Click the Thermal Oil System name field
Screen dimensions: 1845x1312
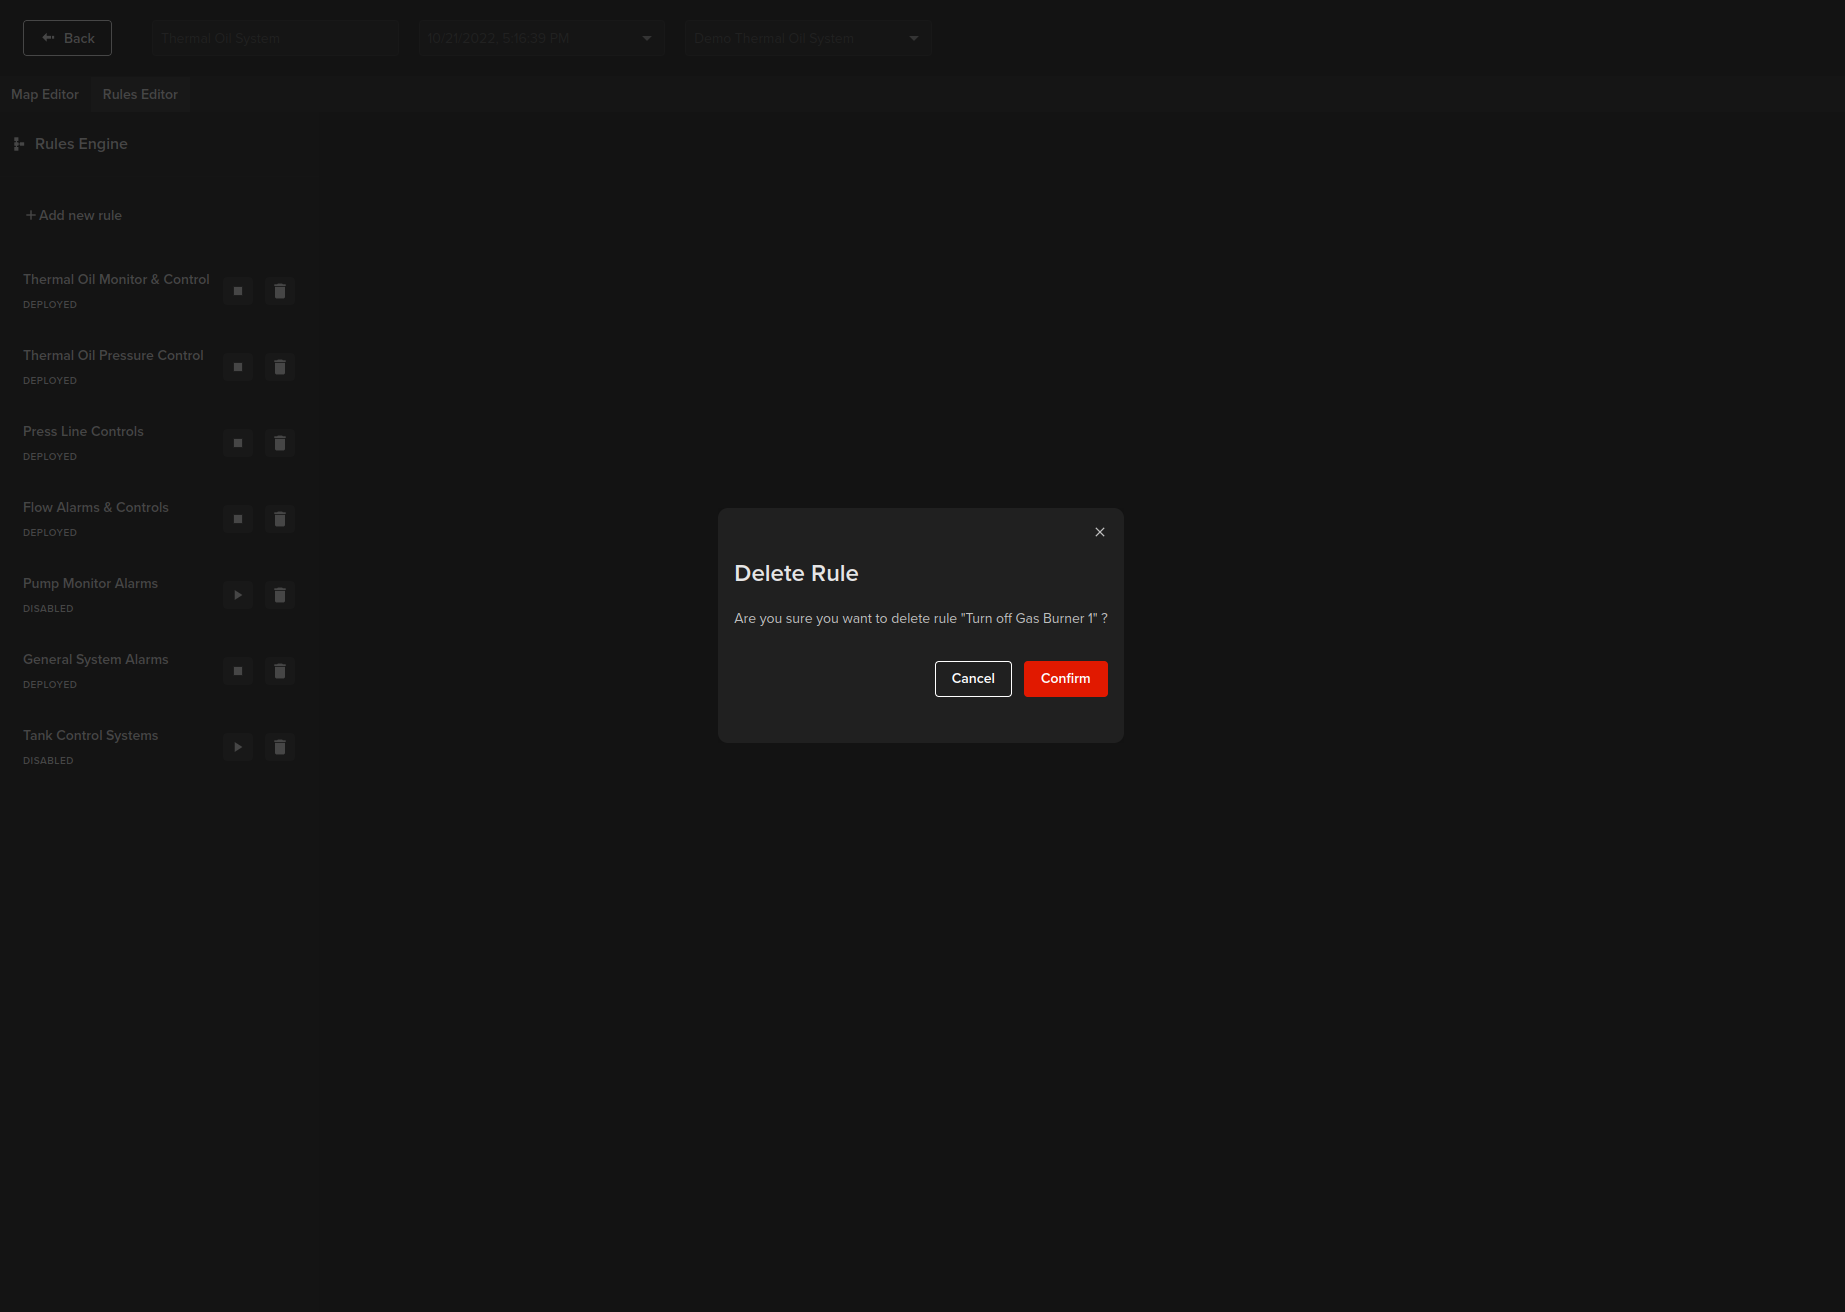275,38
